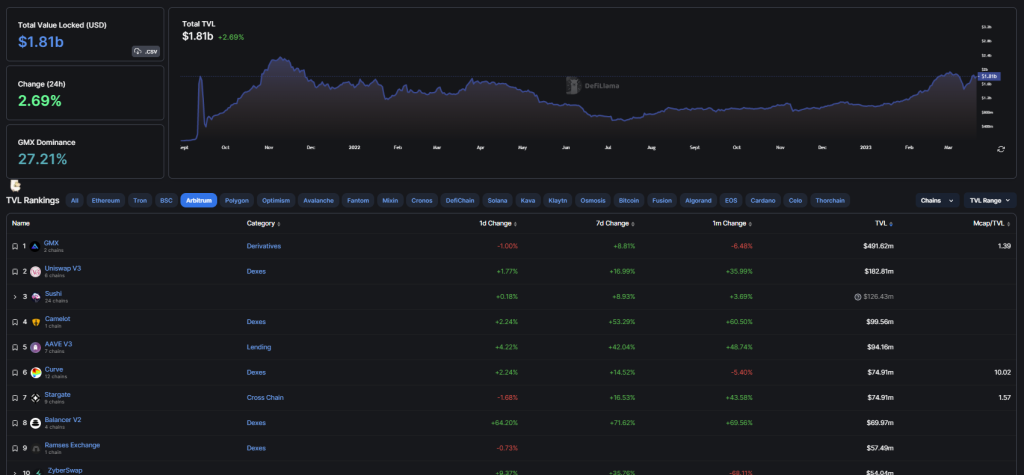Click Balancer V2's 1d change +64.20%
Viewport: 1024px width, 475px height.
point(504,423)
